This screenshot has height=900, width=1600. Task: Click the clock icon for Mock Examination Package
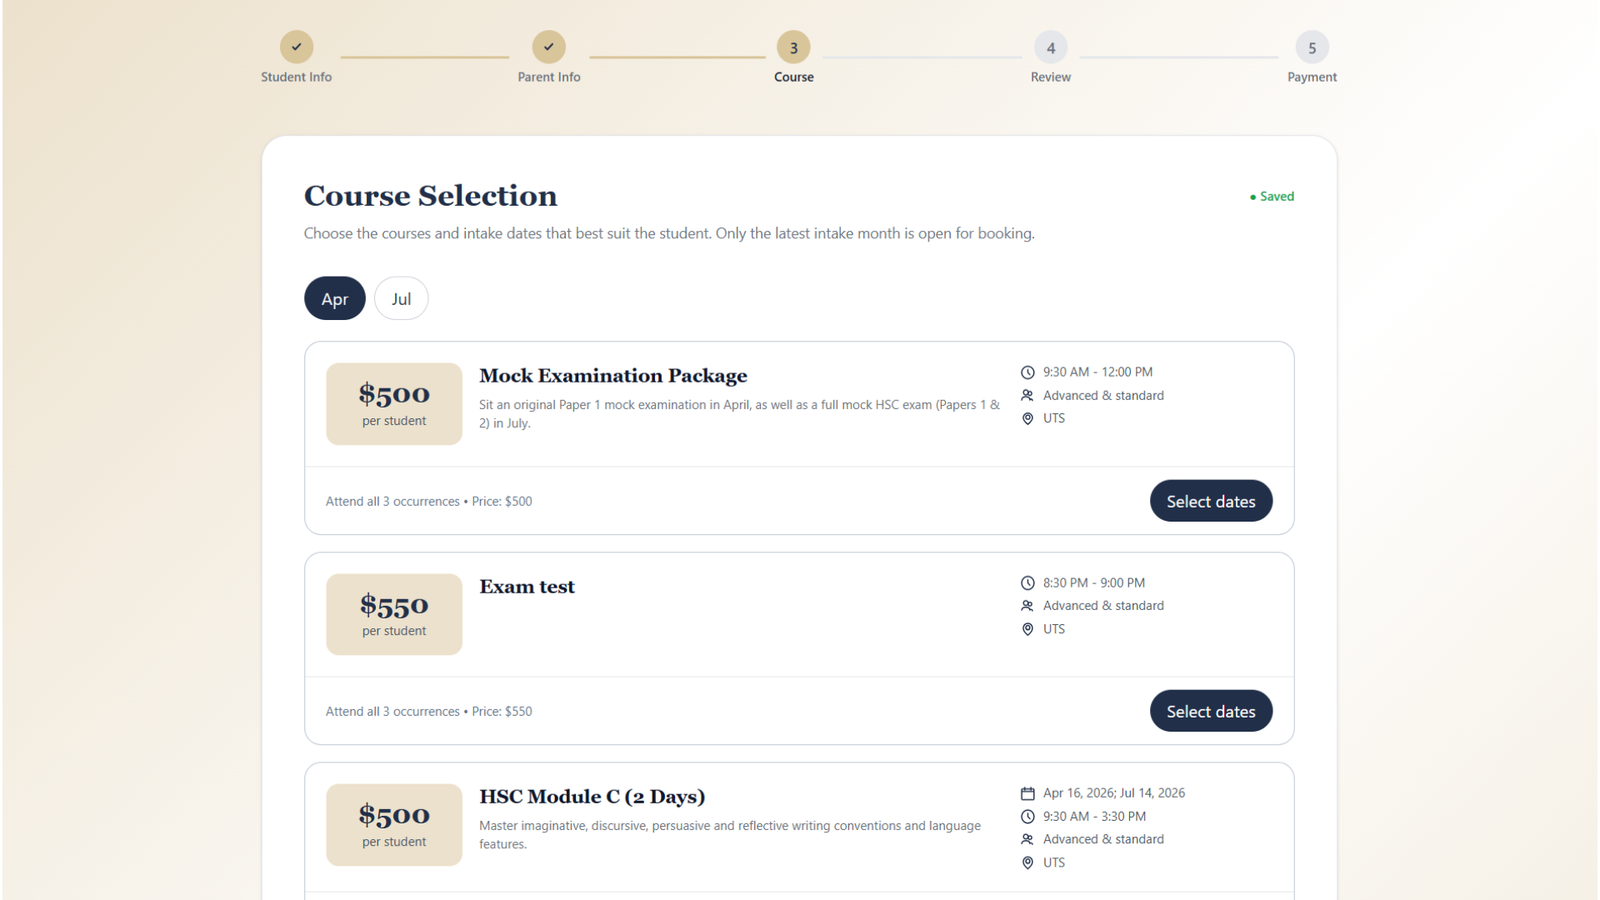[1027, 372]
